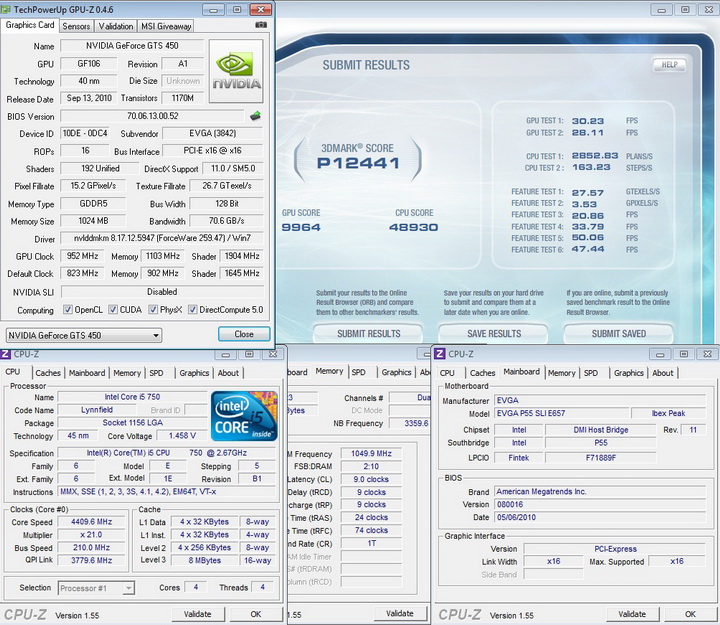The width and height of the screenshot is (720, 625).
Task: Open CPU tab in right CPU-Z window
Action: tap(447, 373)
